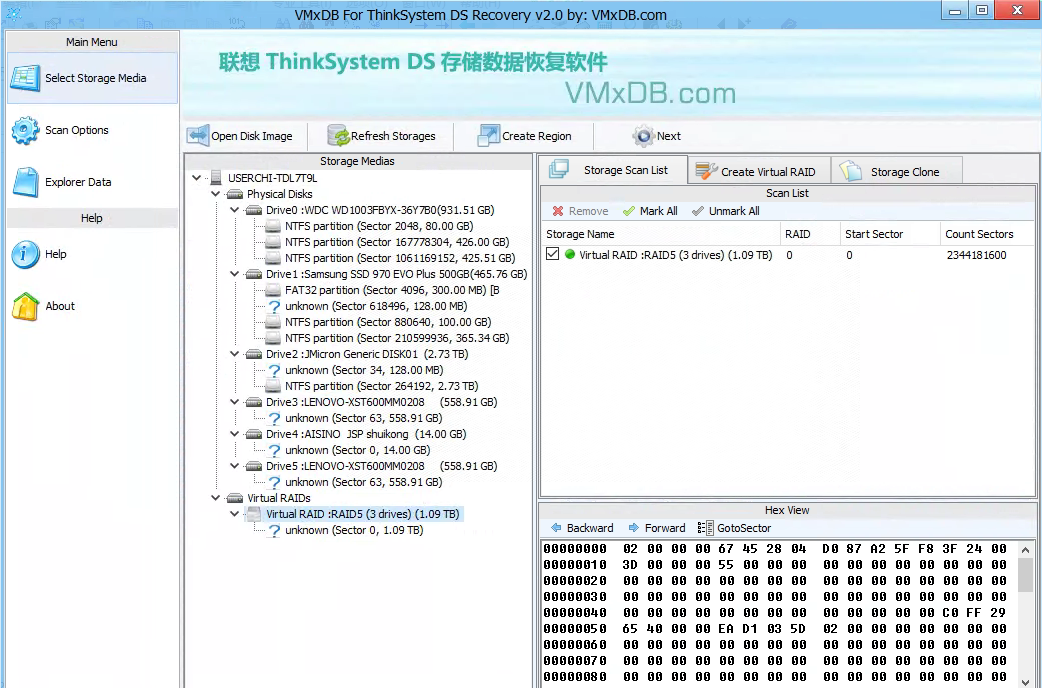Click the Count Sectors column header
The width and height of the screenshot is (1042, 688).
click(988, 234)
